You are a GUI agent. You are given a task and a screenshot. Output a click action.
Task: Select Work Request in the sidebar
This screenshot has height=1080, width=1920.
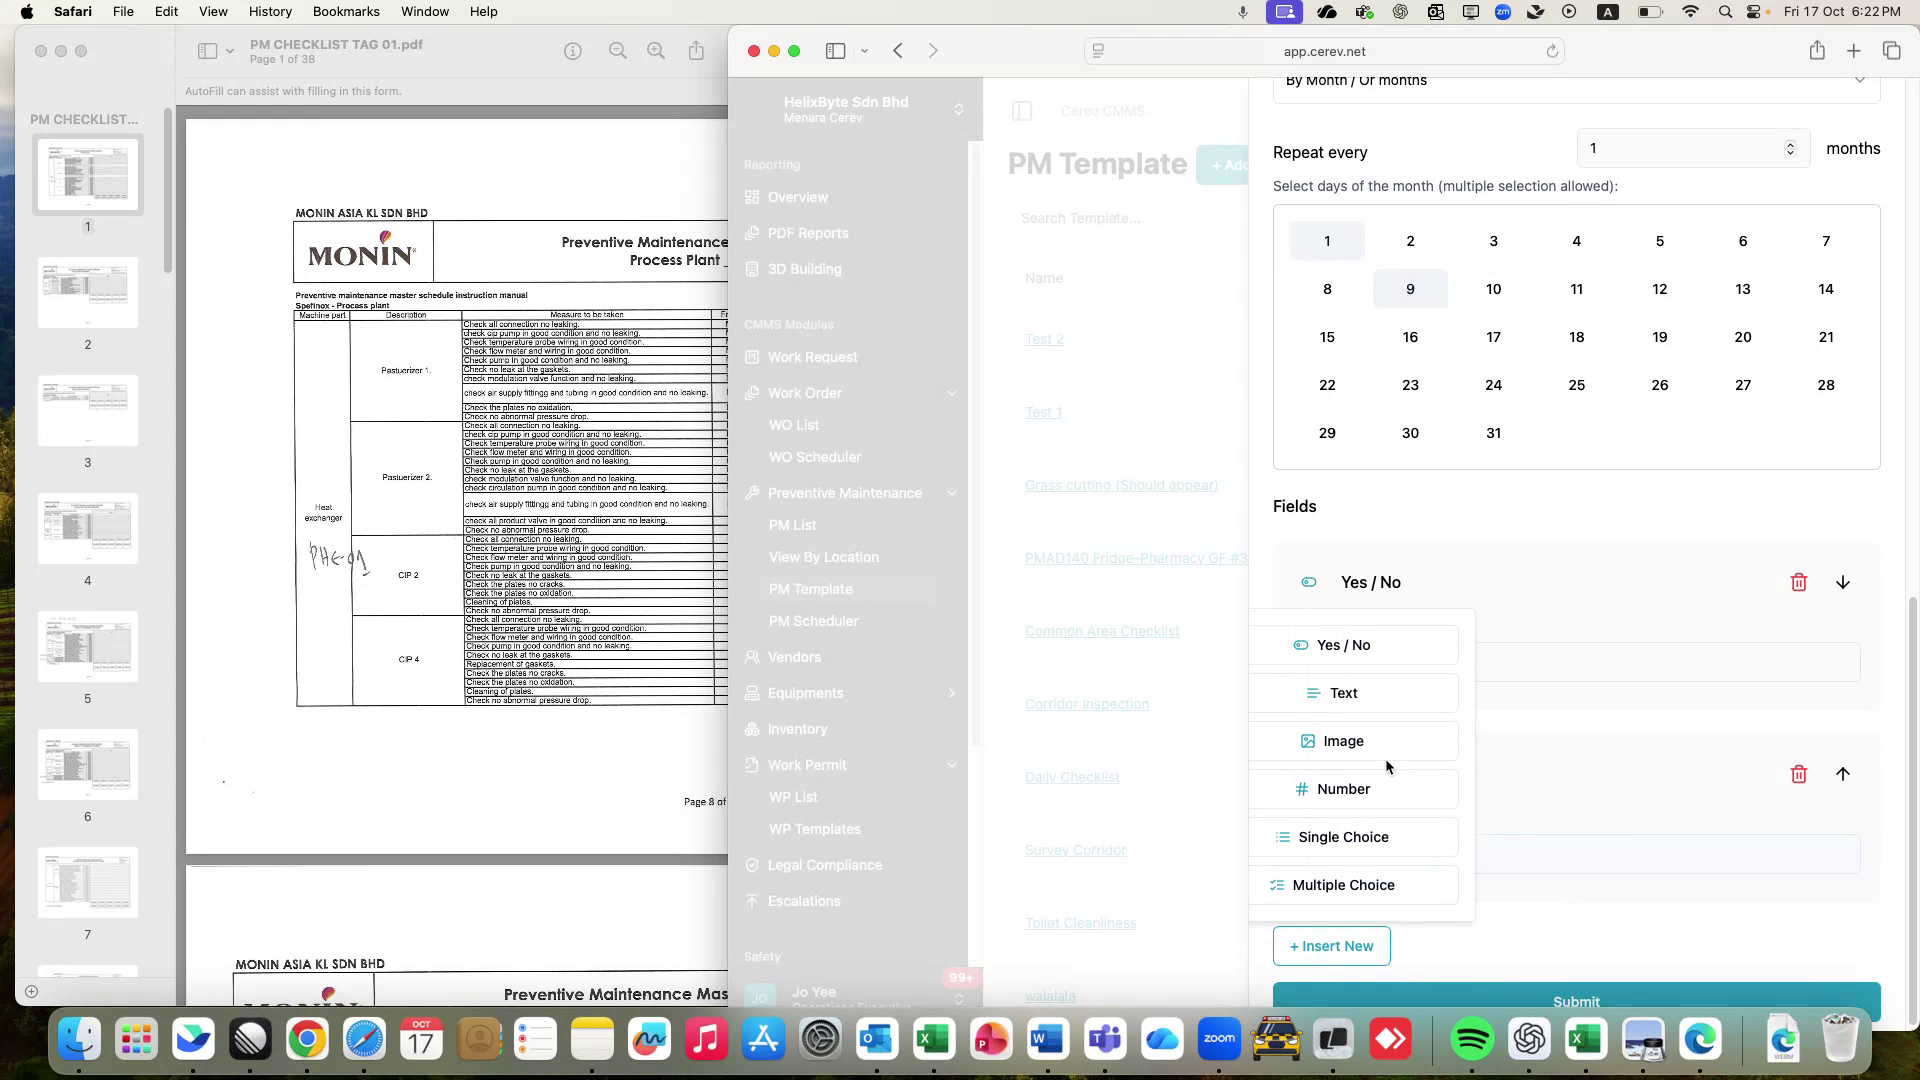812,357
